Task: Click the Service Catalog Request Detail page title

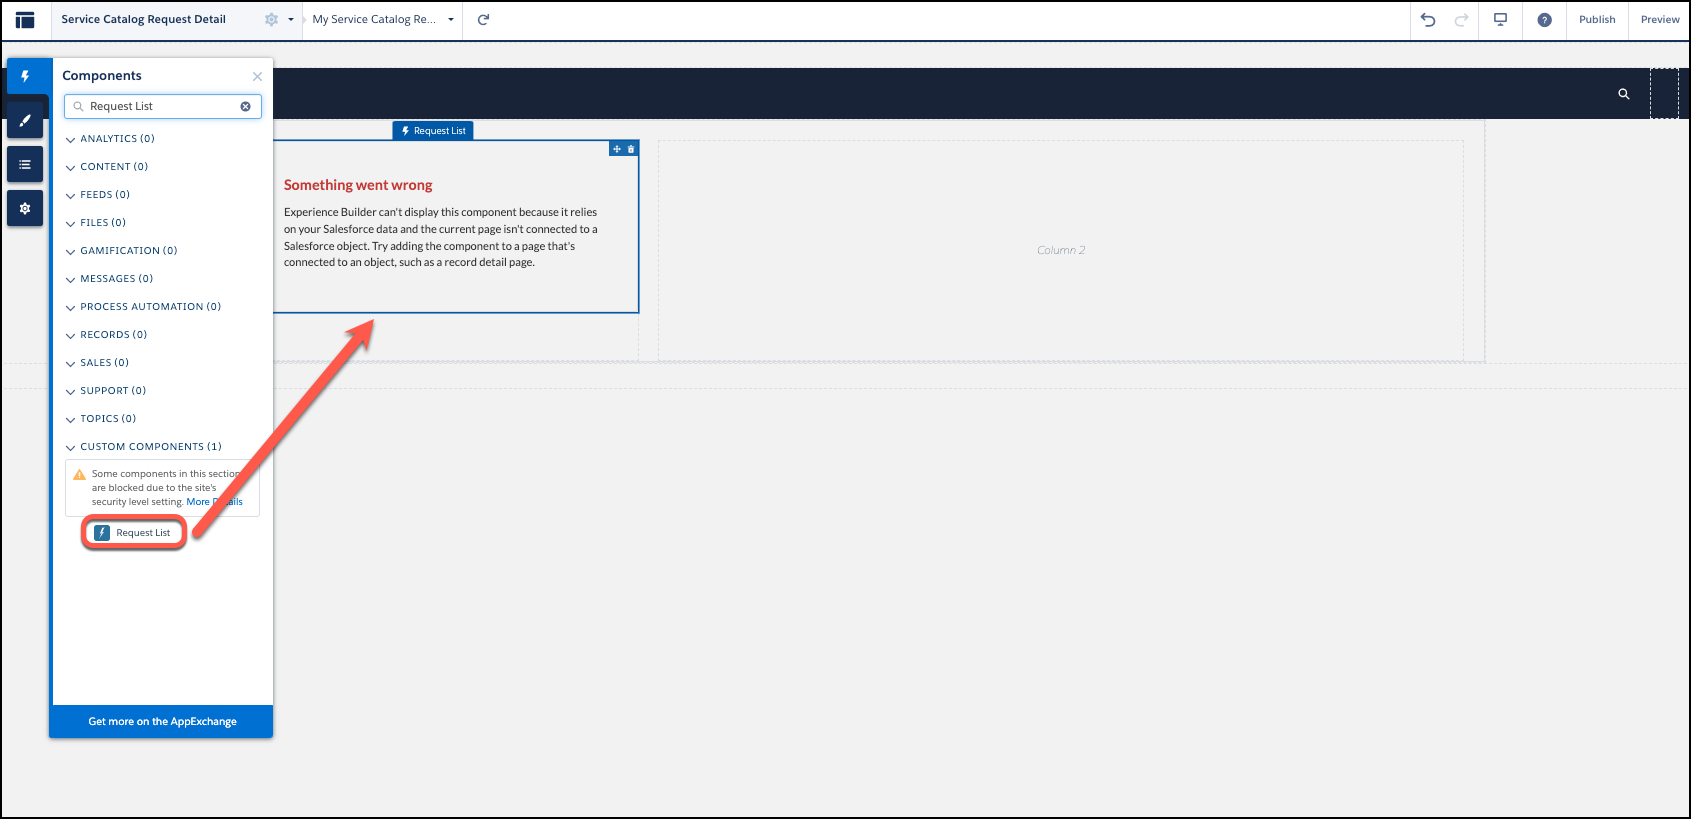Action: 144,20
